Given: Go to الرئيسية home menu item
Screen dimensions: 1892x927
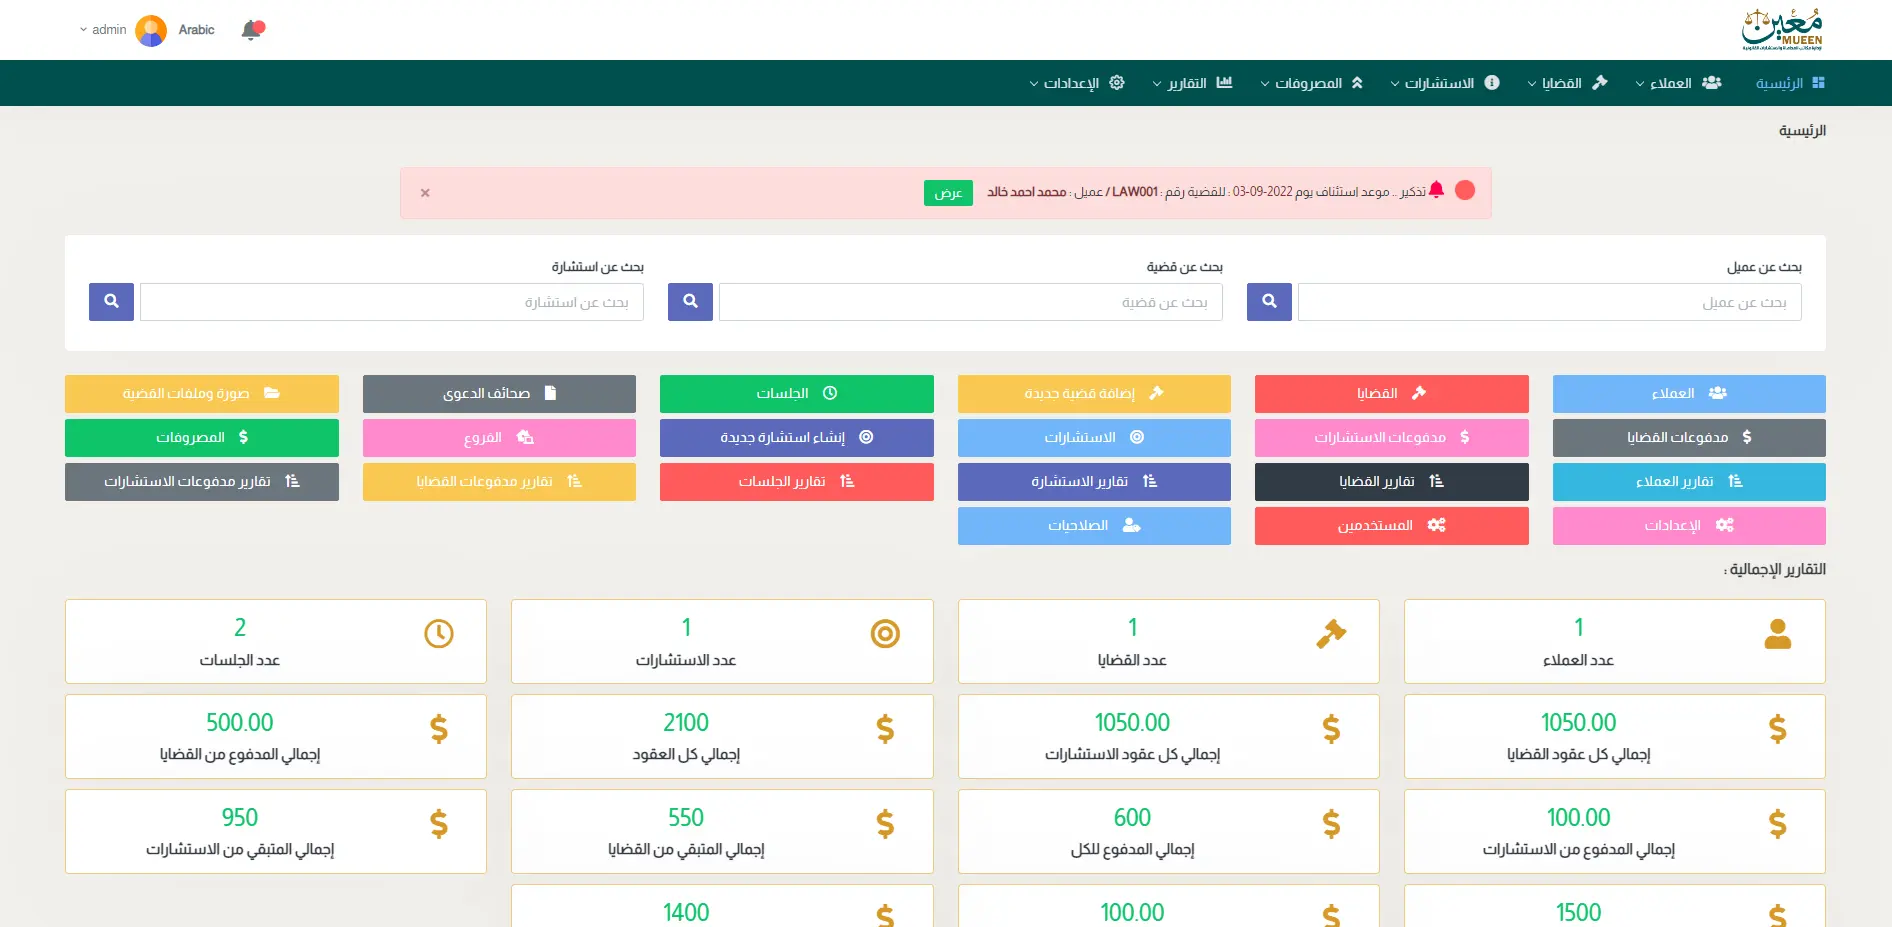Looking at the screenshot, I should click(x=1789, y=83).
